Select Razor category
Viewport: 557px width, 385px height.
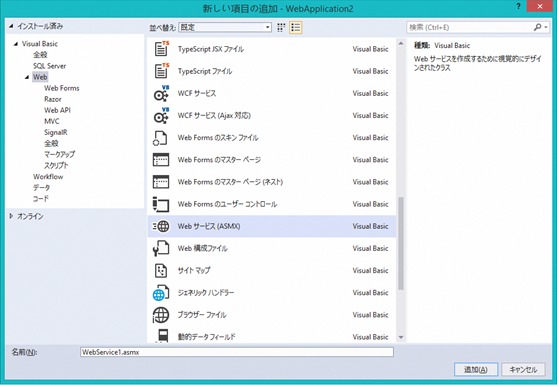coord(53,99)
